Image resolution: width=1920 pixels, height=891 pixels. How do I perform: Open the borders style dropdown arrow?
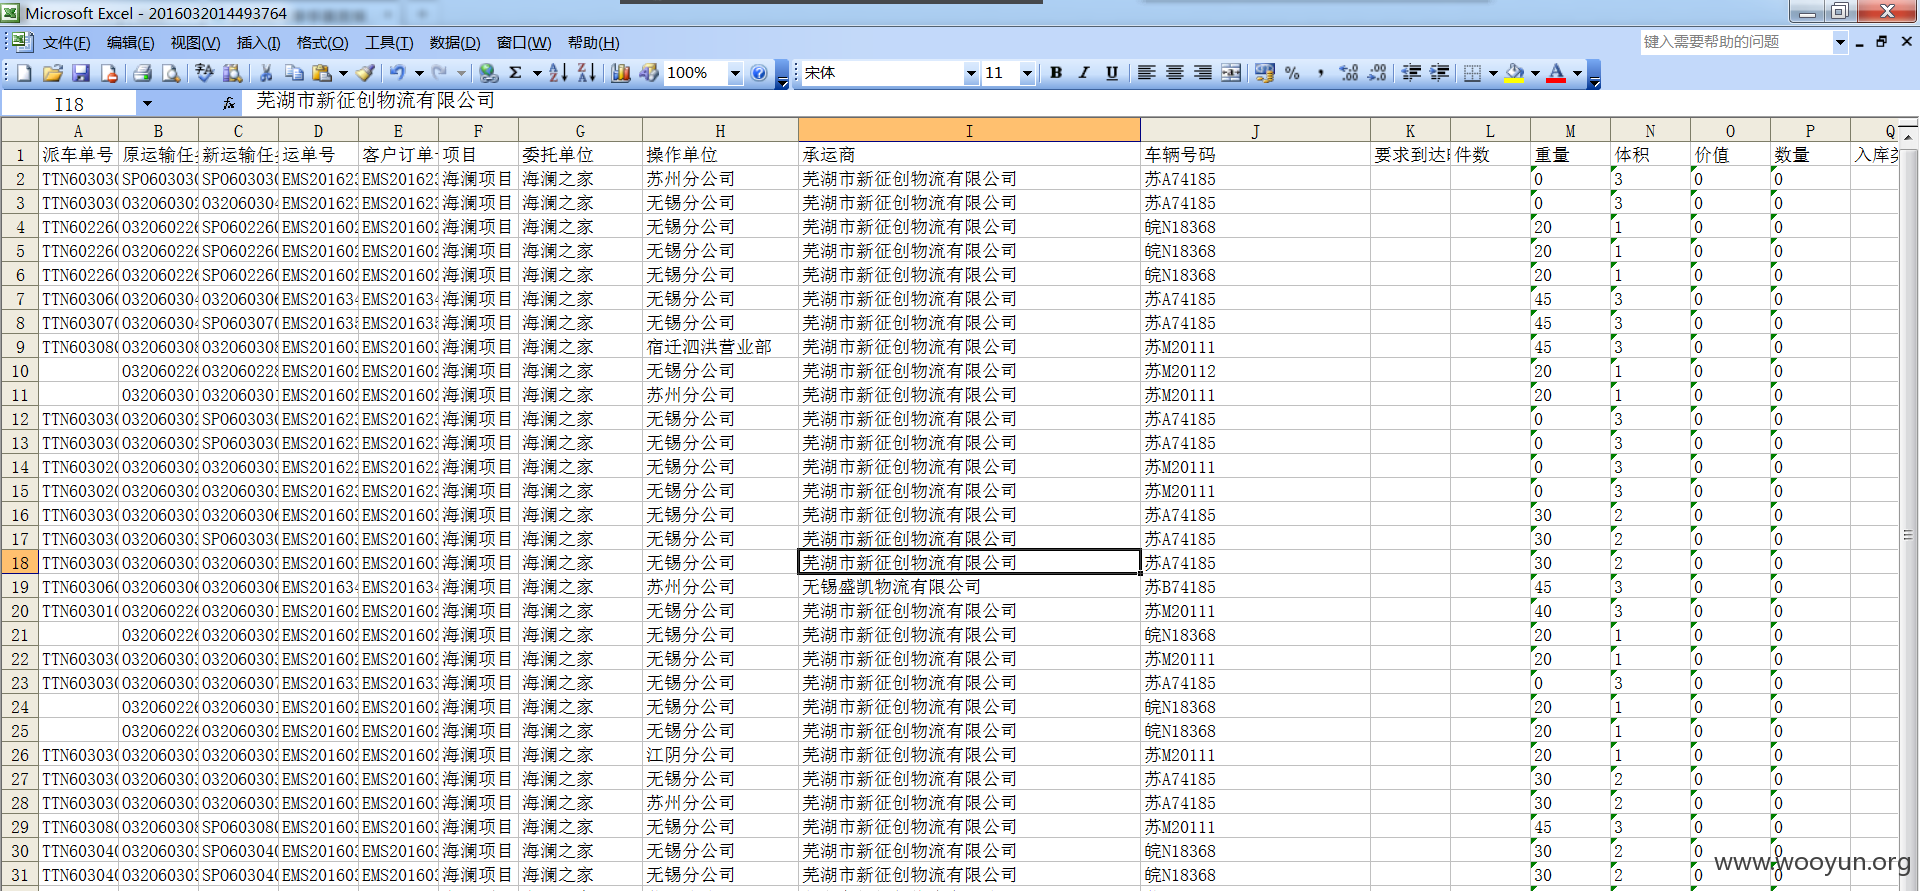point(1493,73)
